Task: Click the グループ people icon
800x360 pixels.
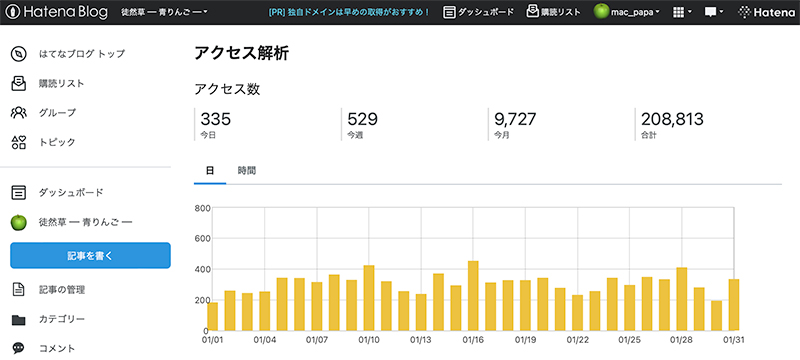Action: pyautogui.click(x=18, y=113)
